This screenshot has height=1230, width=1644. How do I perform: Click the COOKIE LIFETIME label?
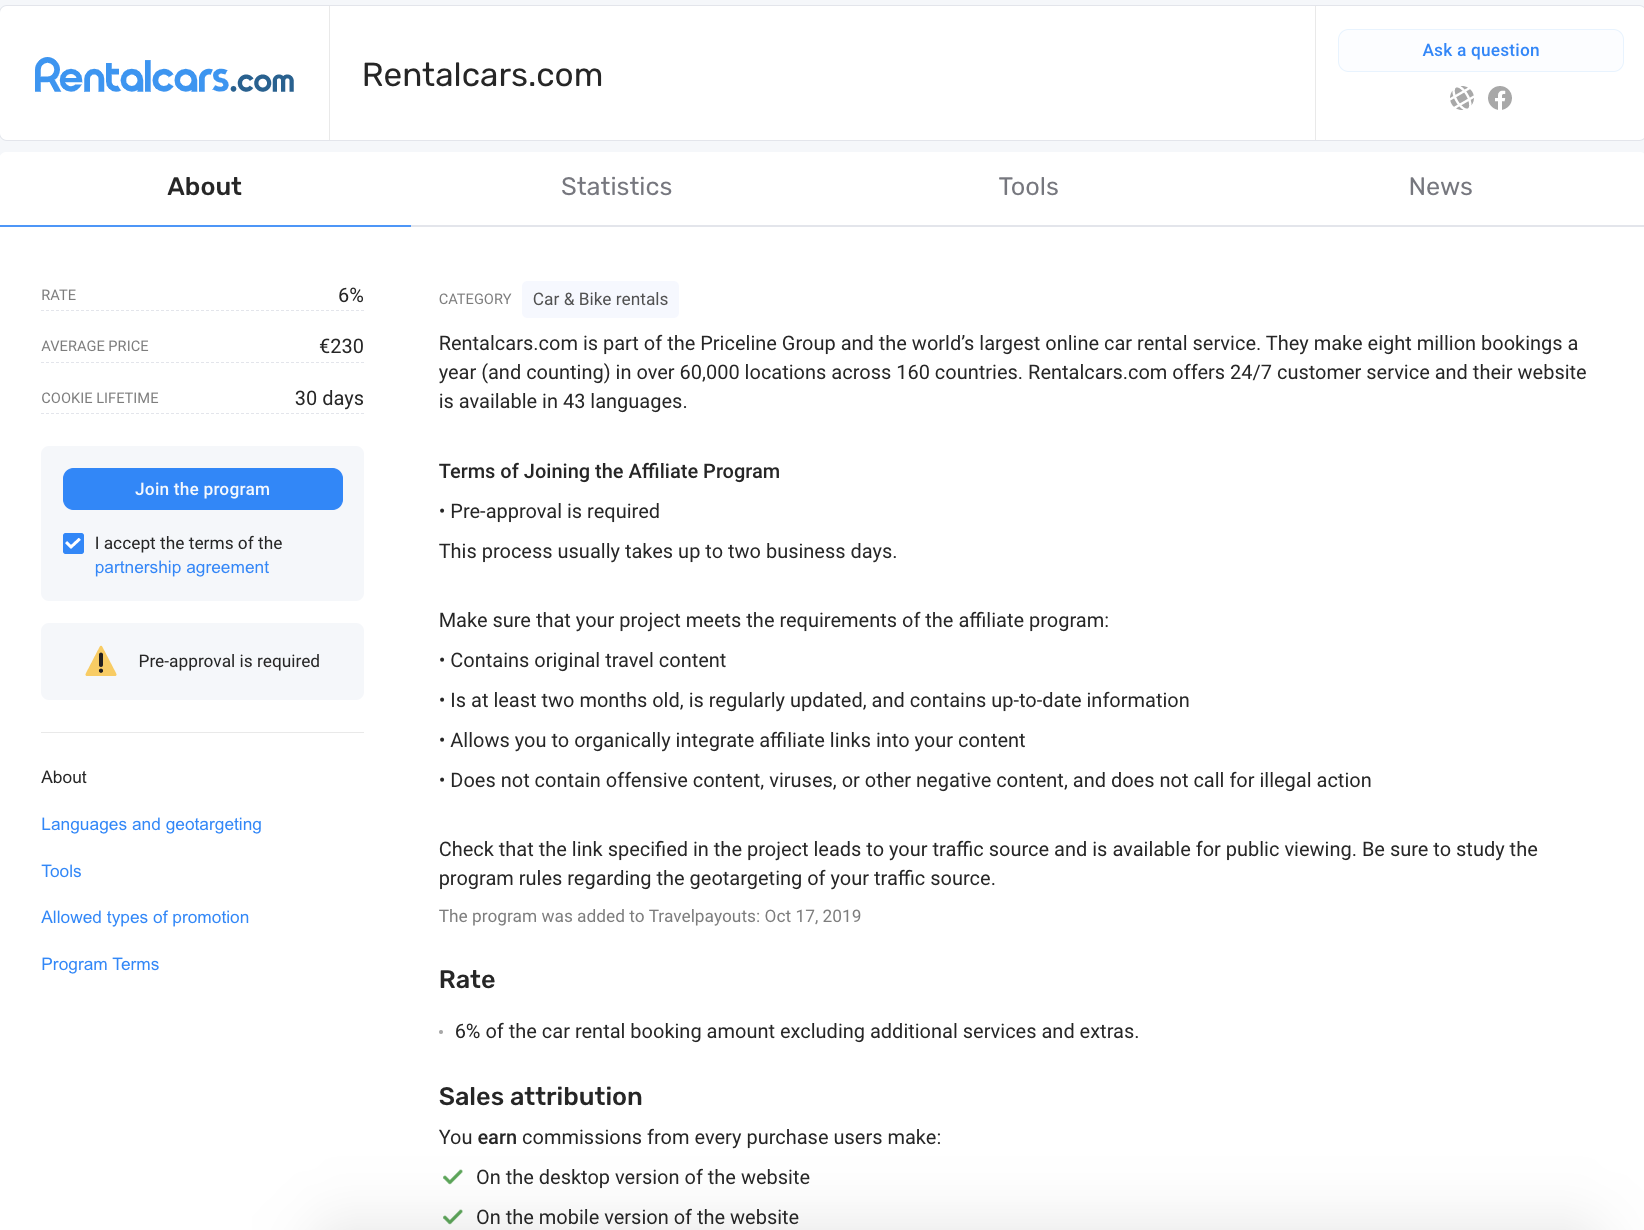[x=100, y=398]
